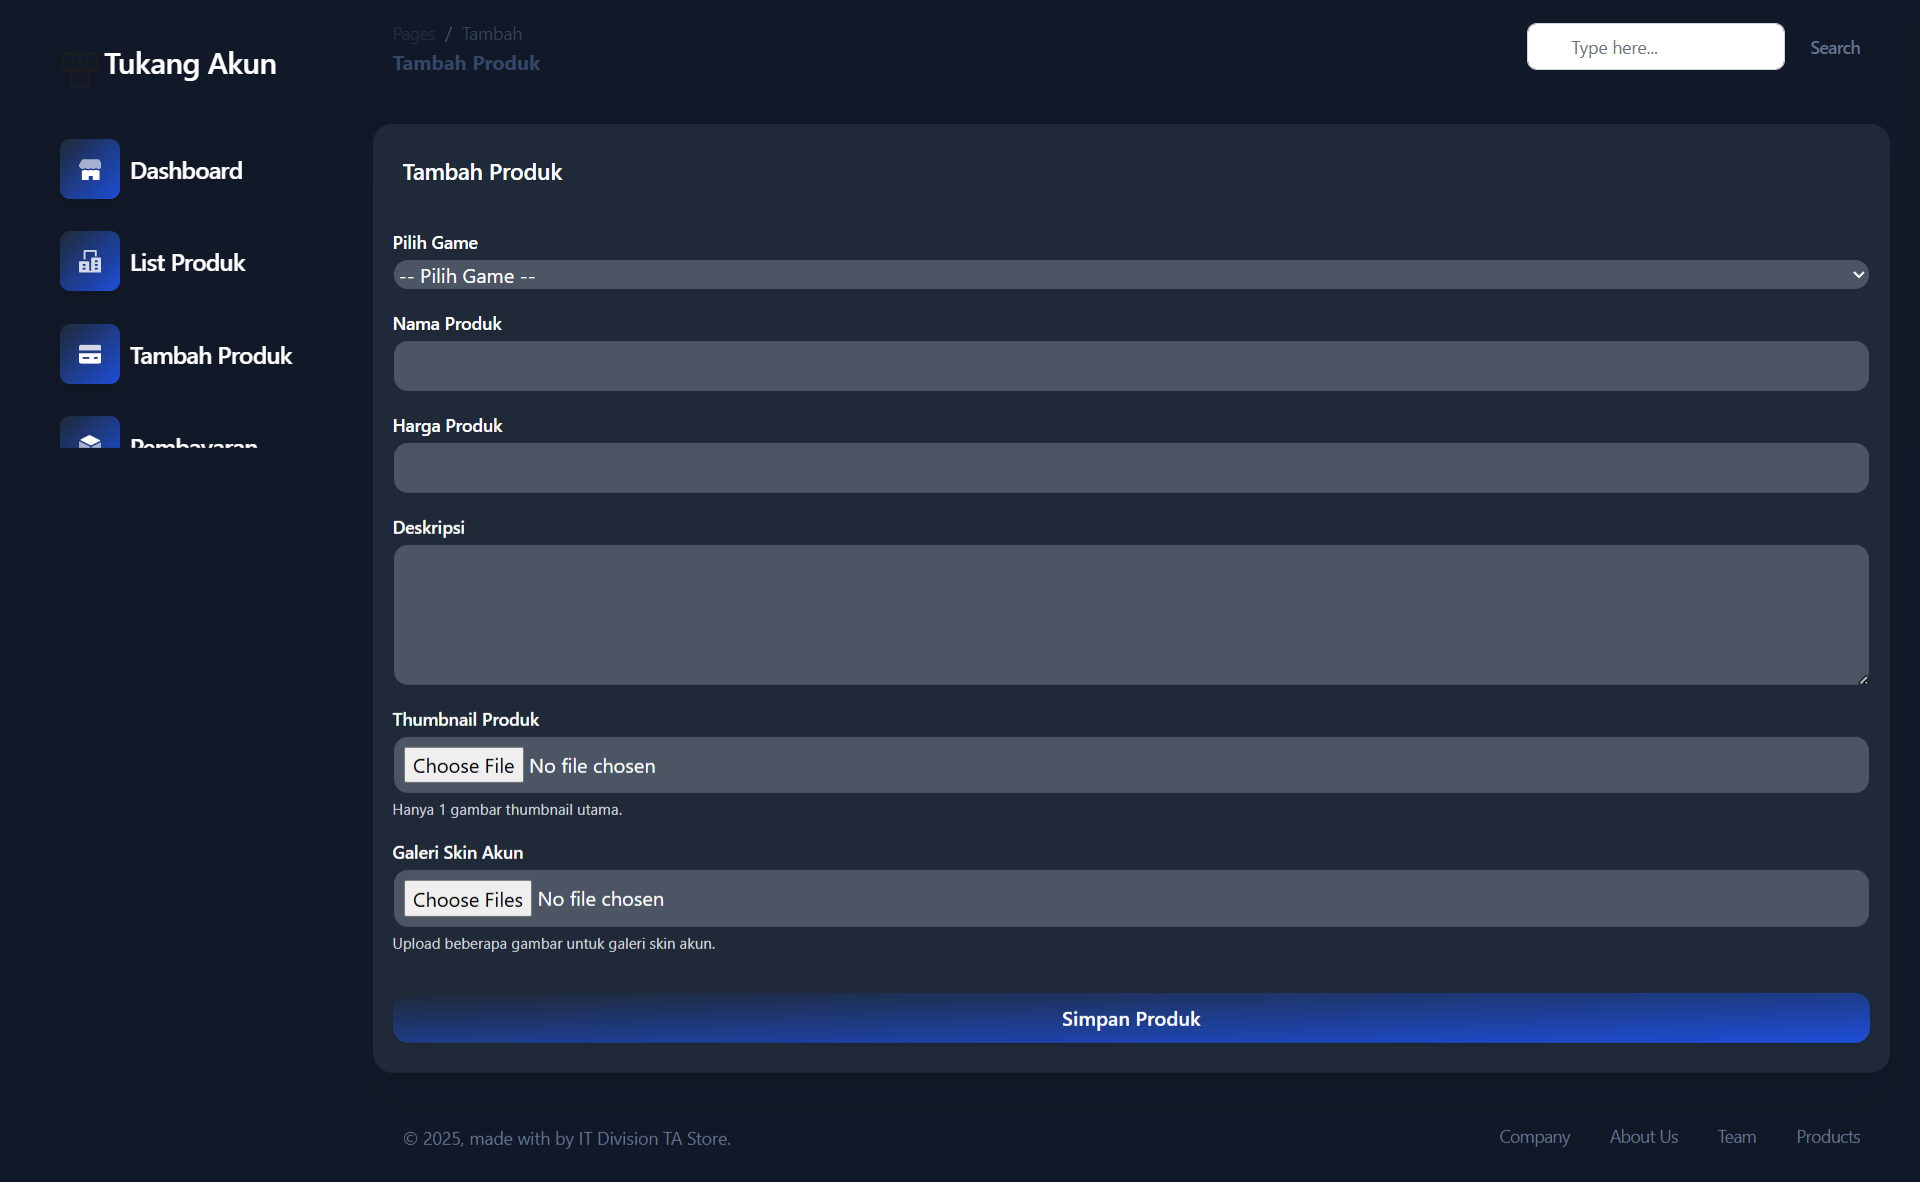Screen dimensions: 1920x1182
Task: Open Dashboard menu item
Action: coord(186,171)
